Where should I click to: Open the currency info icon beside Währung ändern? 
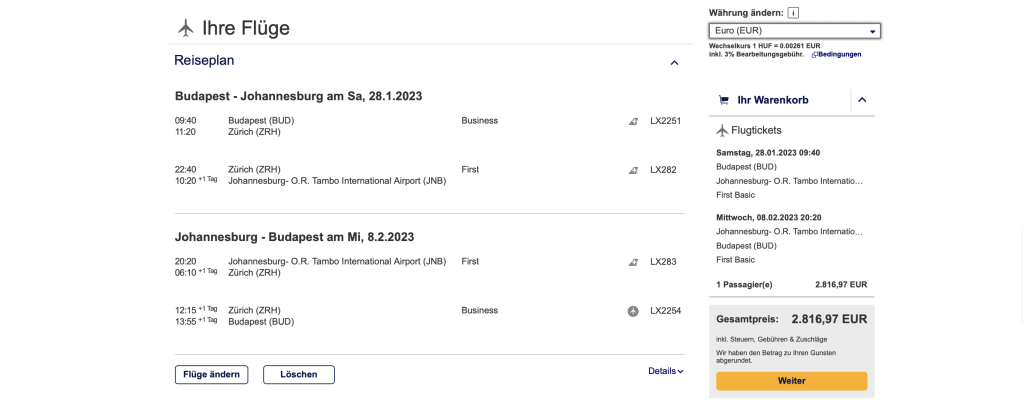[793, 13]
